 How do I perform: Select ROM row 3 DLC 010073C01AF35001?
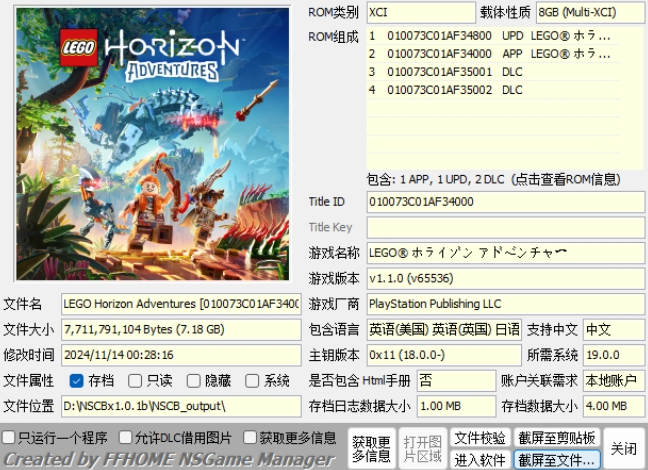494,72
